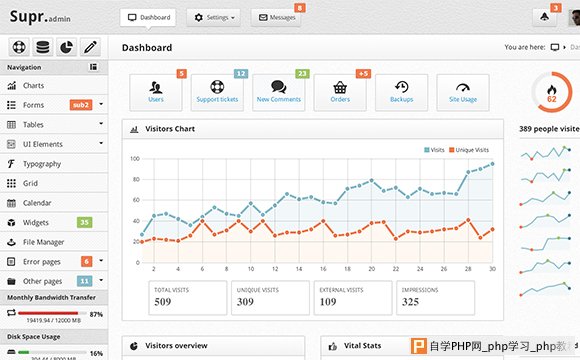Toggle the Unique Visits legend entry

[x=469, y=150]
